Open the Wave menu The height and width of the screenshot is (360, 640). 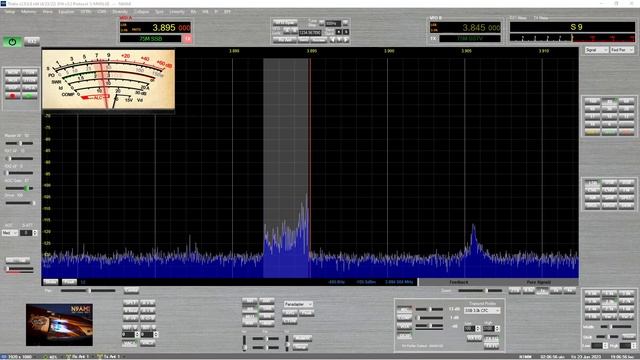47,12
